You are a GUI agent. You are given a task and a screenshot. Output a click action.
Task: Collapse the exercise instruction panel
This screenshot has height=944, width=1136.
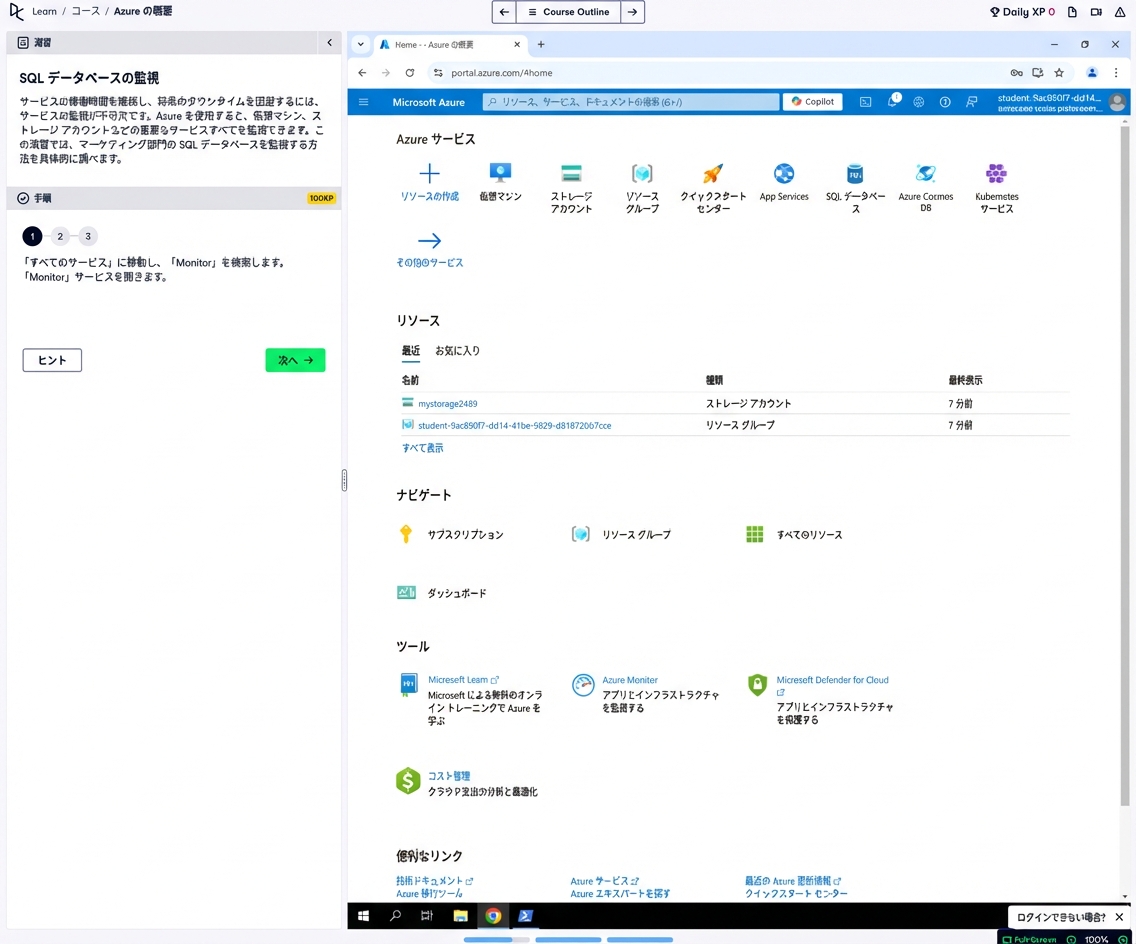330,43
